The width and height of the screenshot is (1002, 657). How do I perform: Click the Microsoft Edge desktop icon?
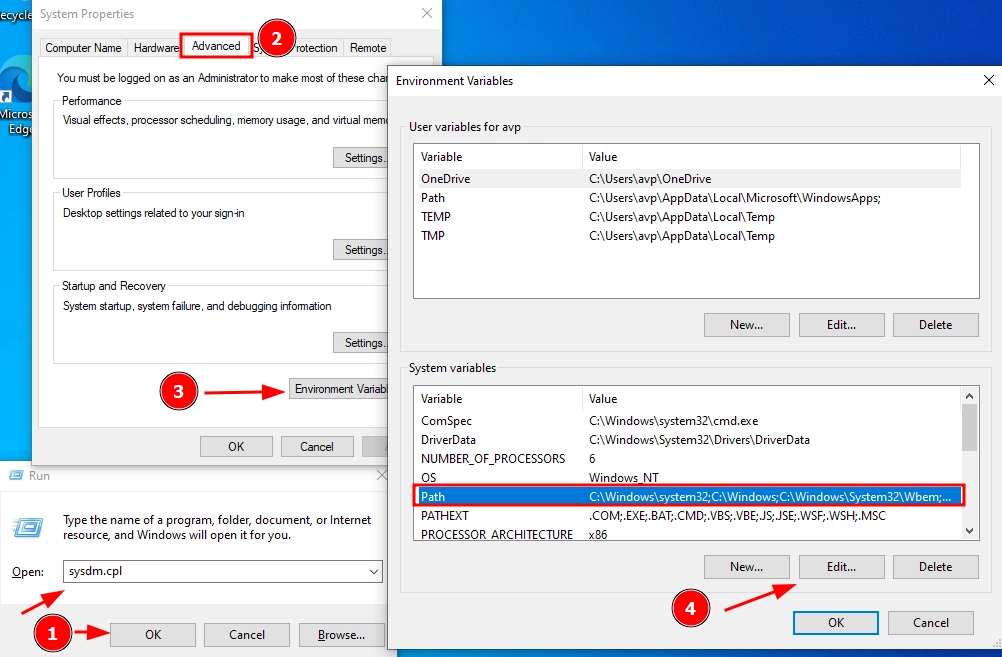[x=18, y=95]
